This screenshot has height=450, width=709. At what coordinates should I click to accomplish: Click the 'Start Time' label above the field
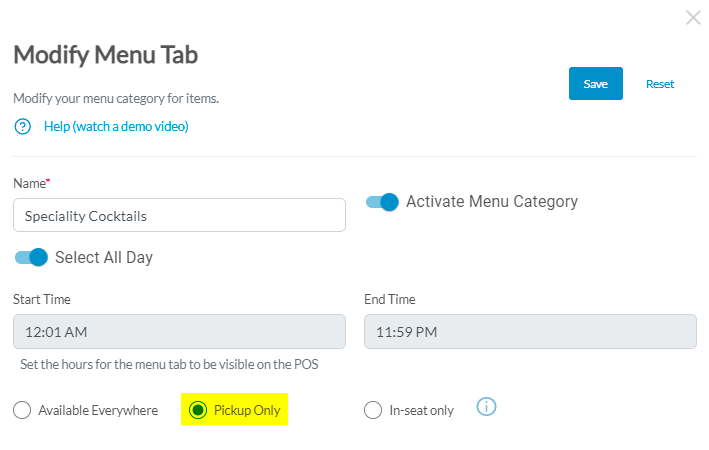click(42, 300)
